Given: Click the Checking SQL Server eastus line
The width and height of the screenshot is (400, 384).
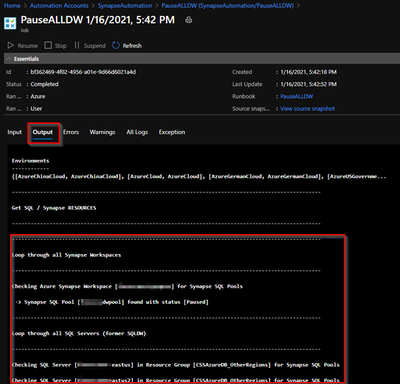Looking at the screenshot, I should (175, 365).
